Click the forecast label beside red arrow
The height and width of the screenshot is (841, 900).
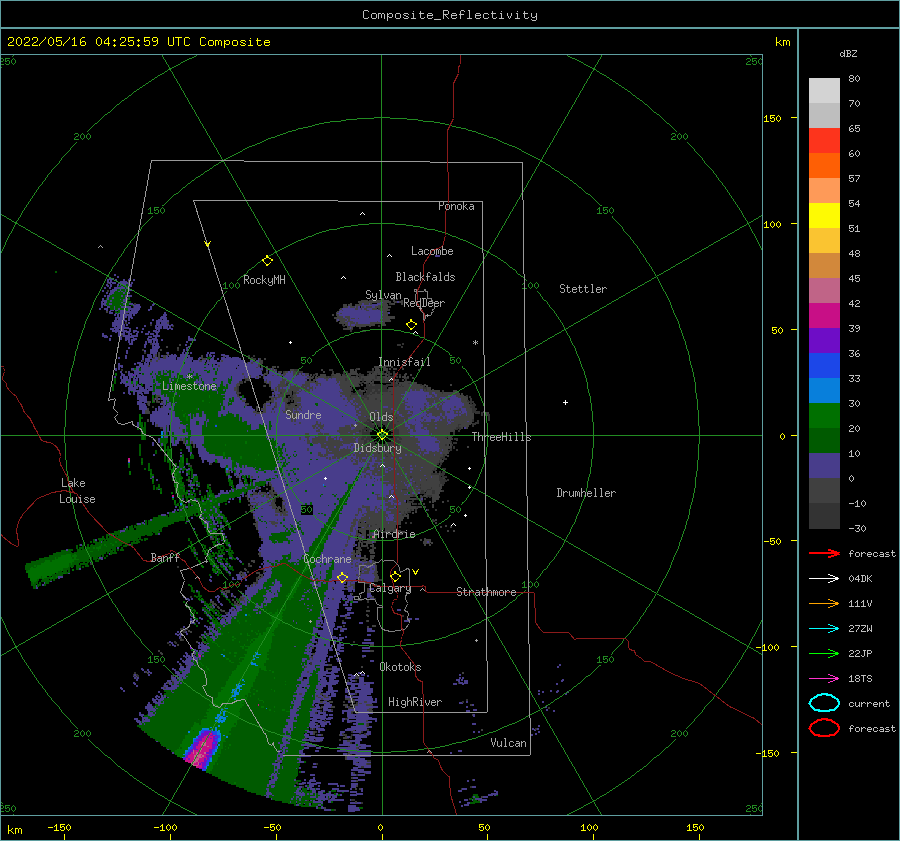(x=872, y=553)
